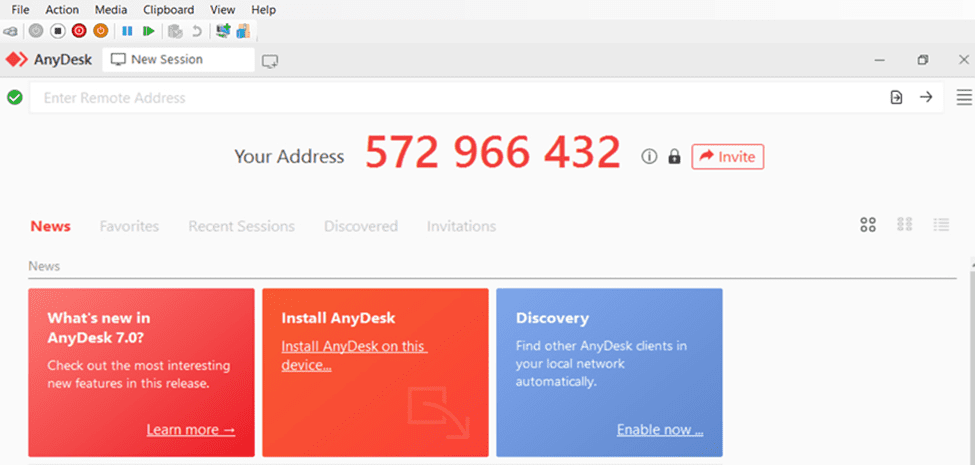Image resolution: width=975 pixels, height=465 pixels.
Task: Restore down the AnyDesk window
Action: point(923,60)
